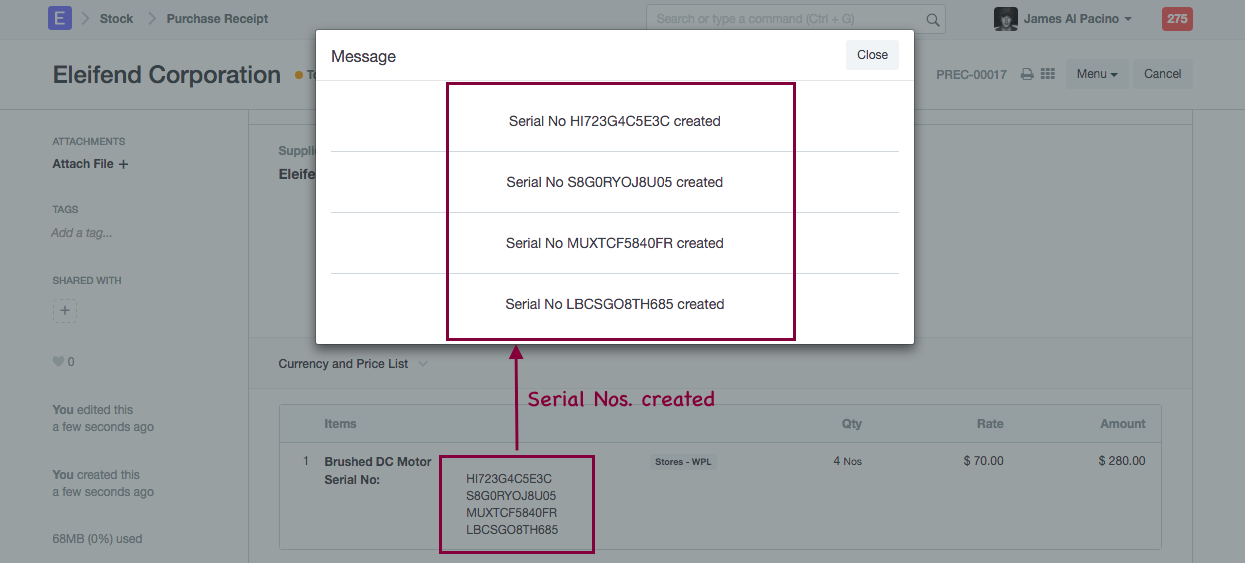Image resolution: width=1245 pixels, height=563 pixels.
Task: Open the Menu dropdown
Action: point(1097,74)
